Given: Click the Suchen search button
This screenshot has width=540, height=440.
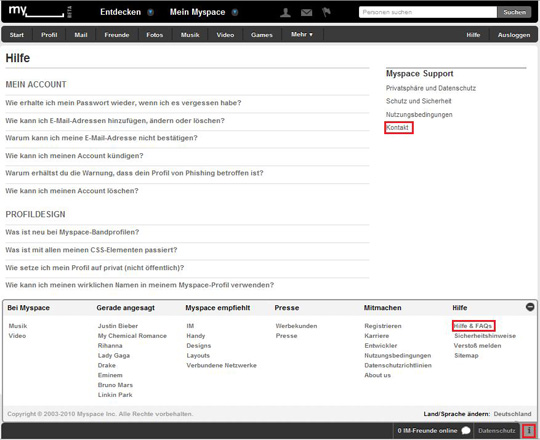Looking at the screenshot, I should coord(515,12).
